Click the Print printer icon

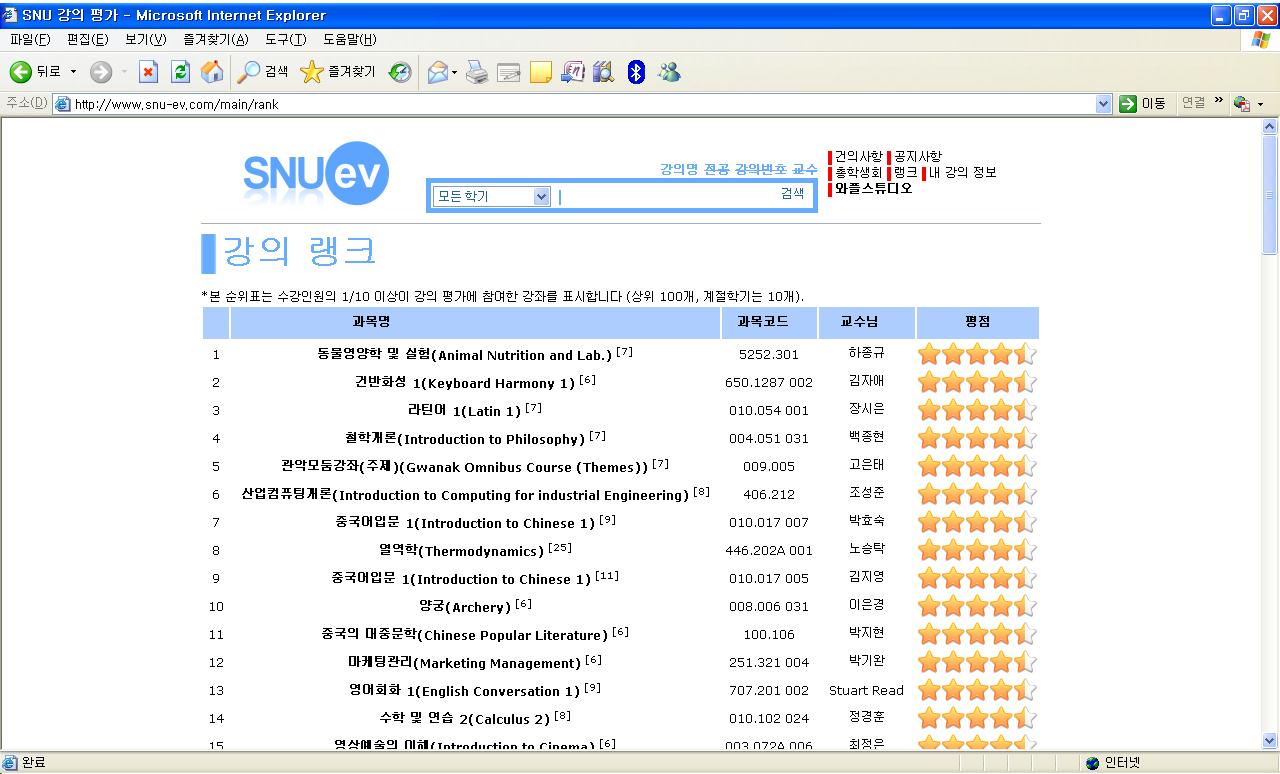coord(477,72)
